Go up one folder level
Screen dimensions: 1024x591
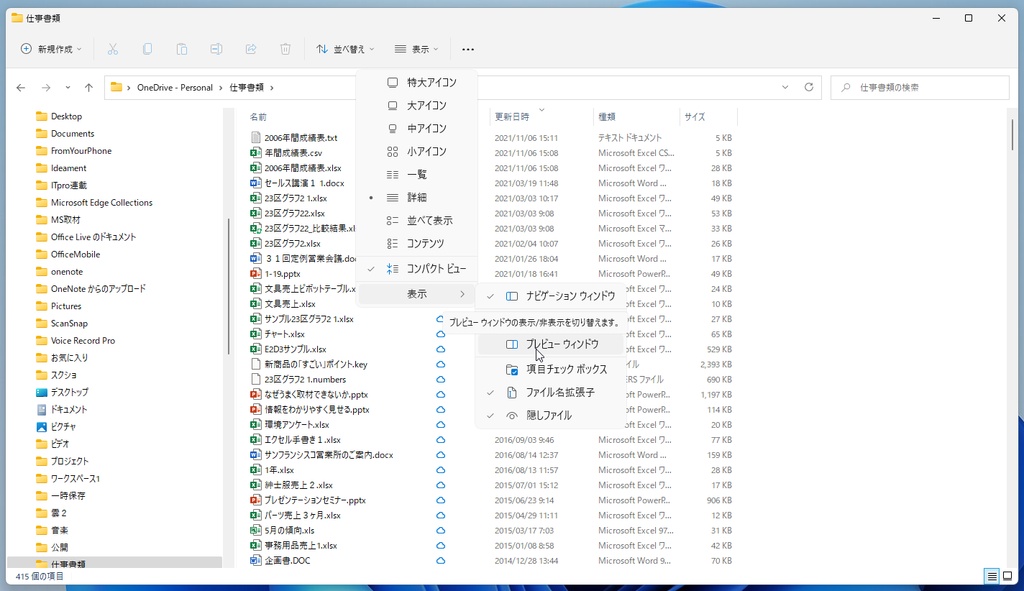[x=89, y=88]
